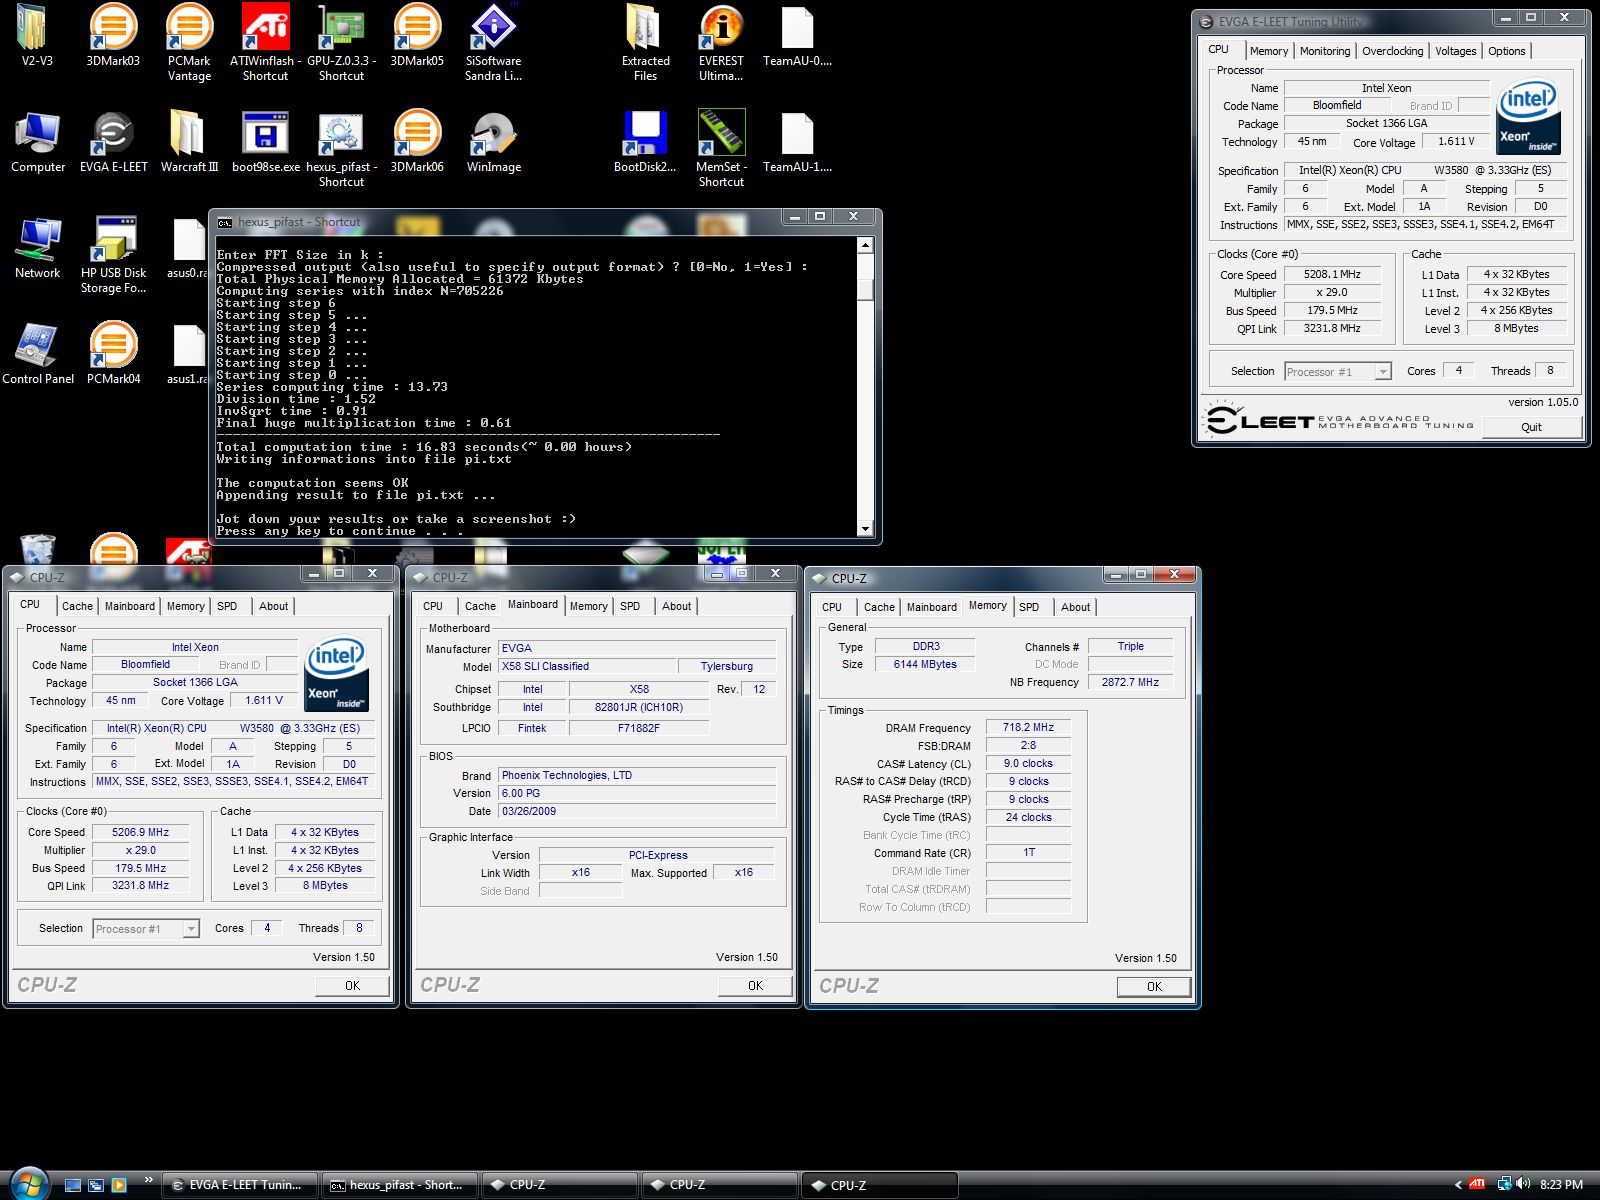Select the TeamAU-0 file icon
1600x1200 pixels.
click(x=797, y=36)
